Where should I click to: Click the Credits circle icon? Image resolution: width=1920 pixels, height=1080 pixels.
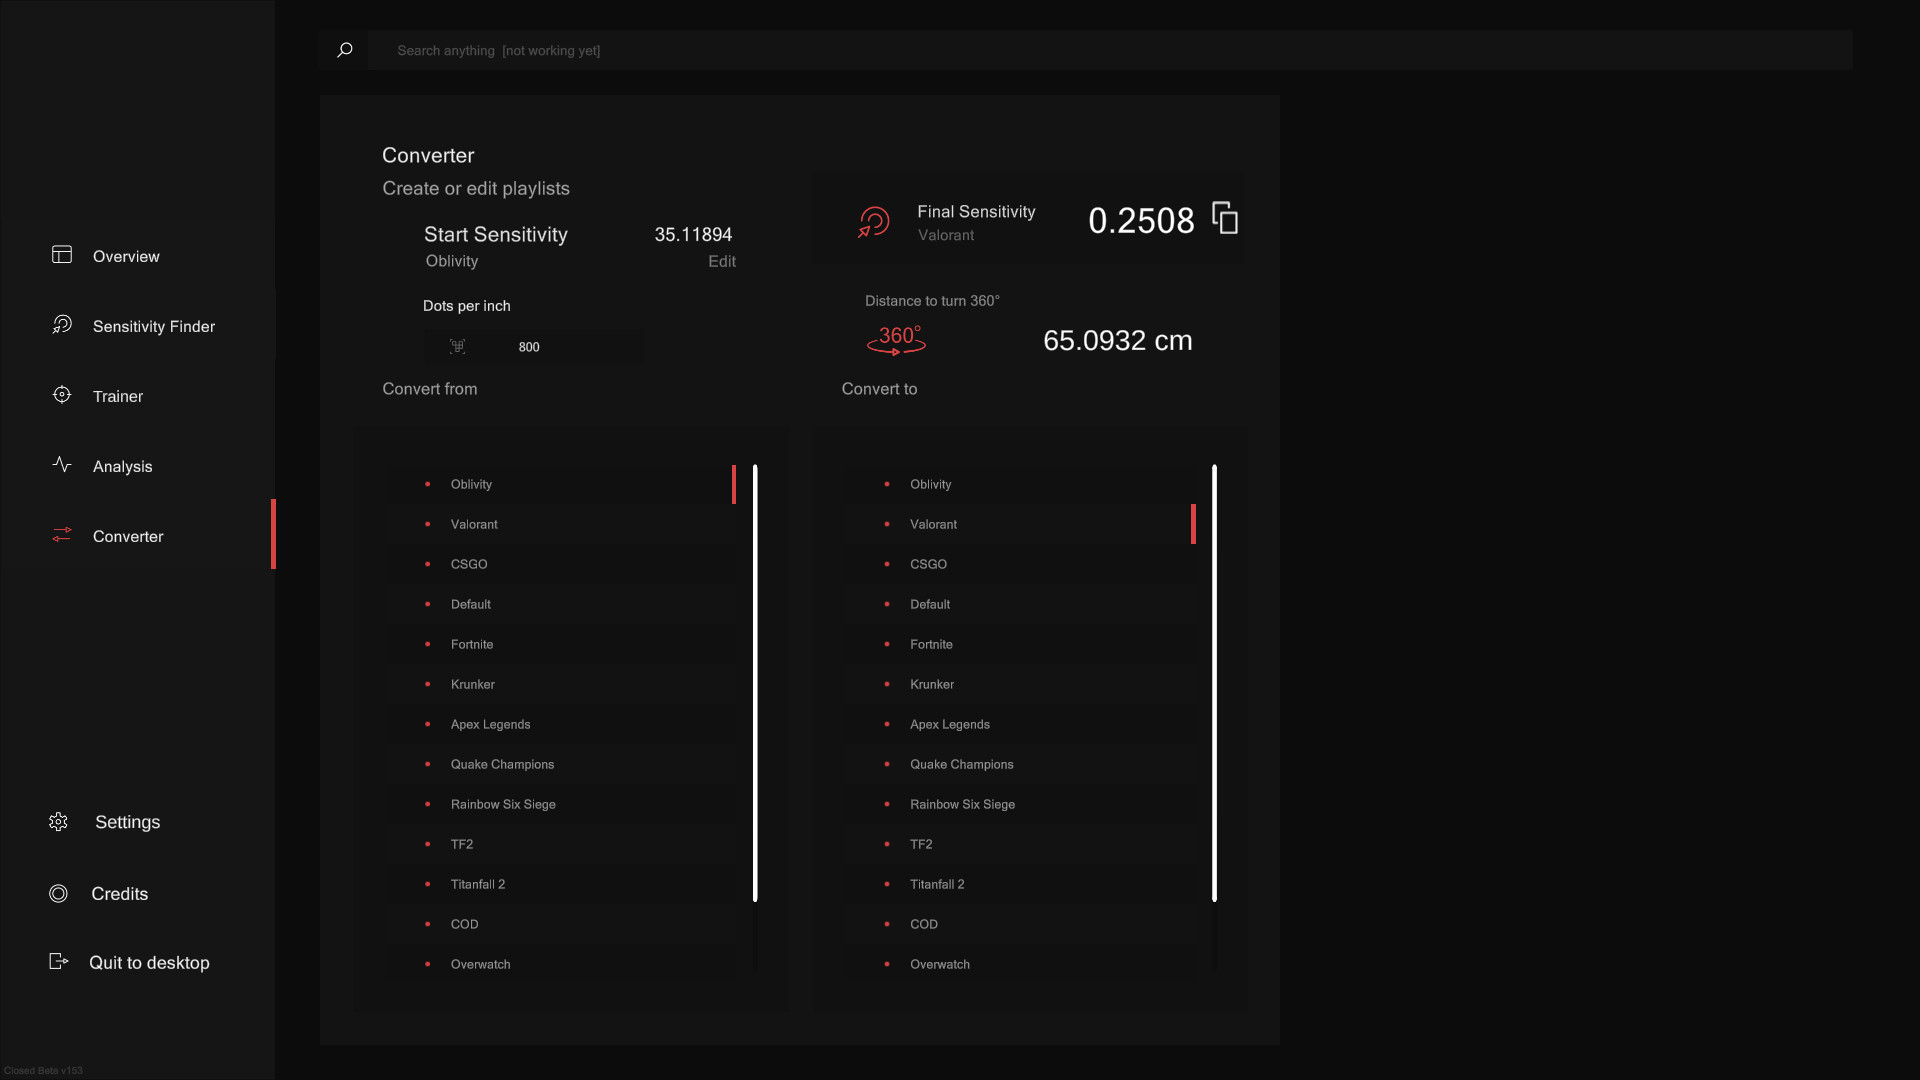59,894
